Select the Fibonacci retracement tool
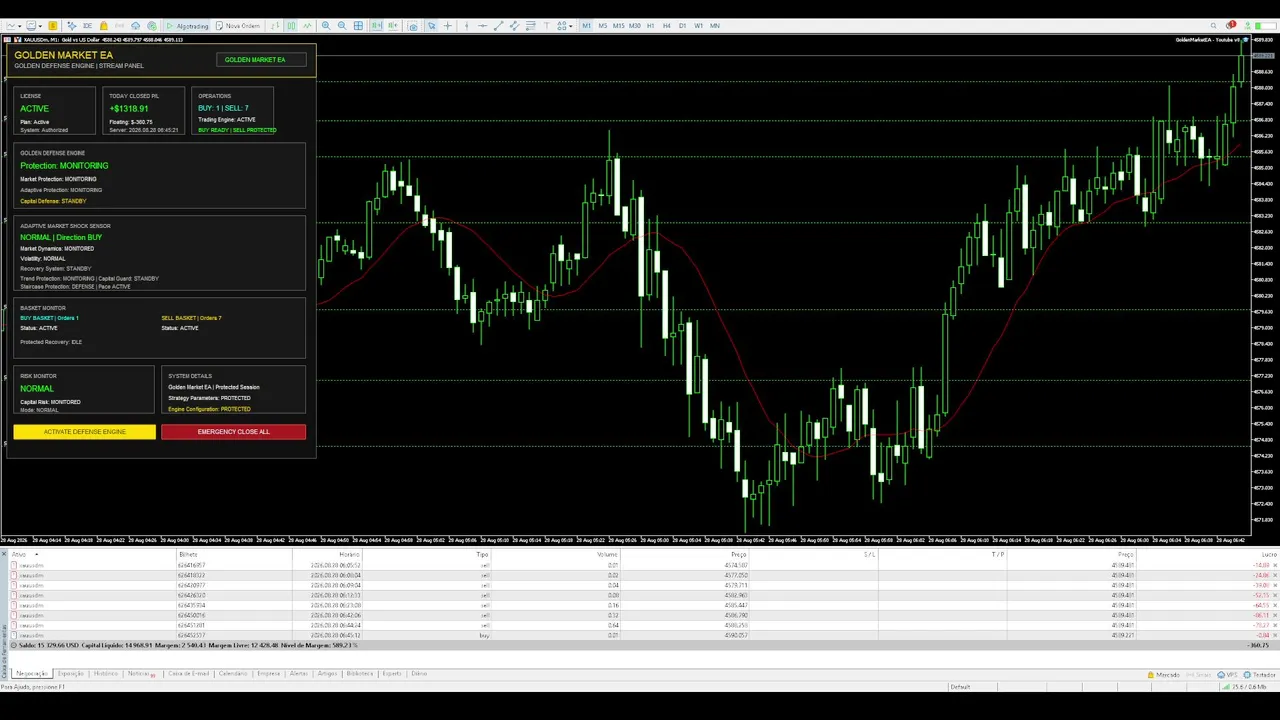1280x720 pixels. coord(531,26)
